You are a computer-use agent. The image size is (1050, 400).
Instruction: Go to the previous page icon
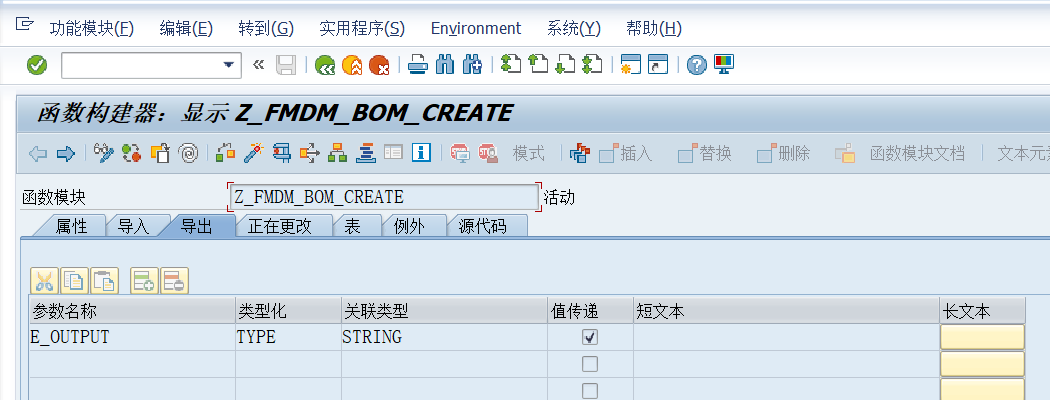(x=538, y=65)
